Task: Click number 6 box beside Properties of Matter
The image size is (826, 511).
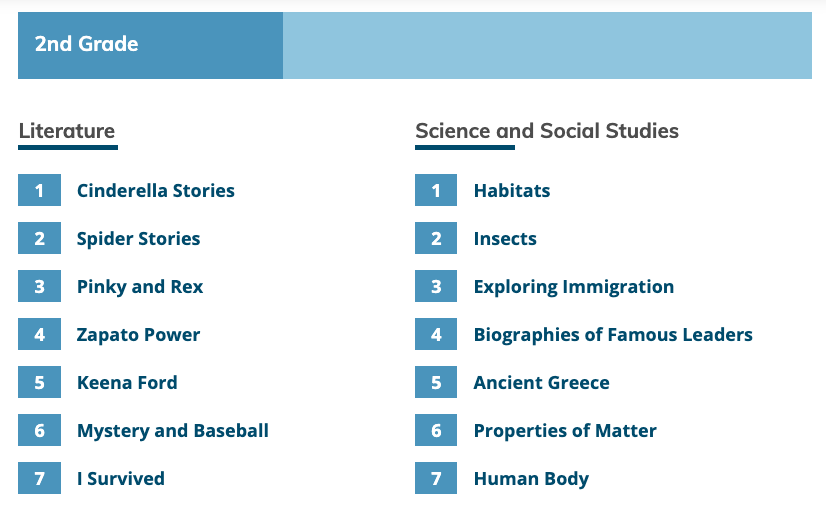Action: click(436, 430)
